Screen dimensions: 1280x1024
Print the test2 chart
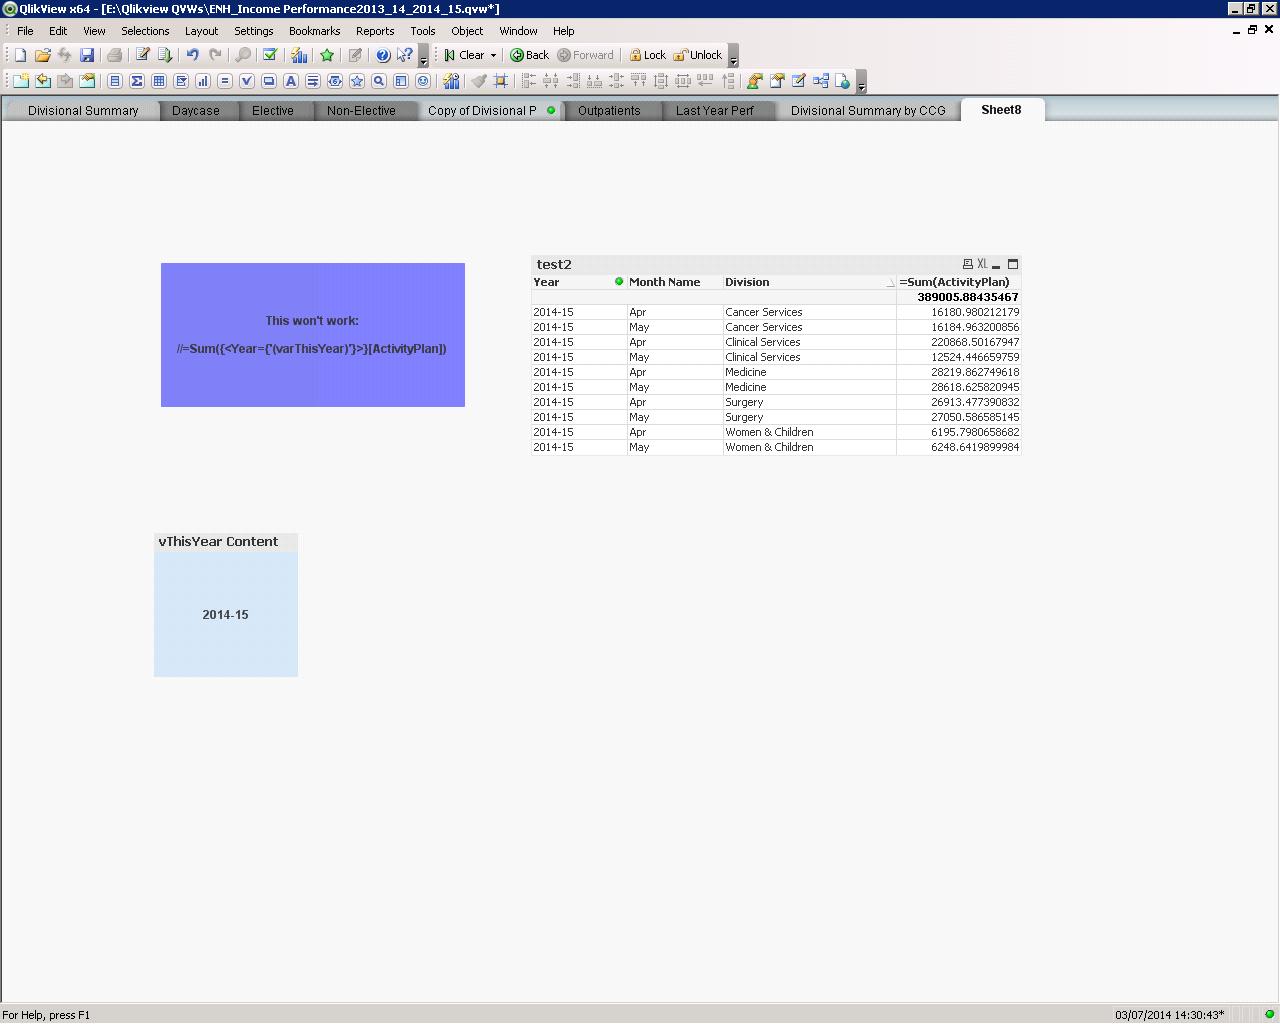point(967,264)
